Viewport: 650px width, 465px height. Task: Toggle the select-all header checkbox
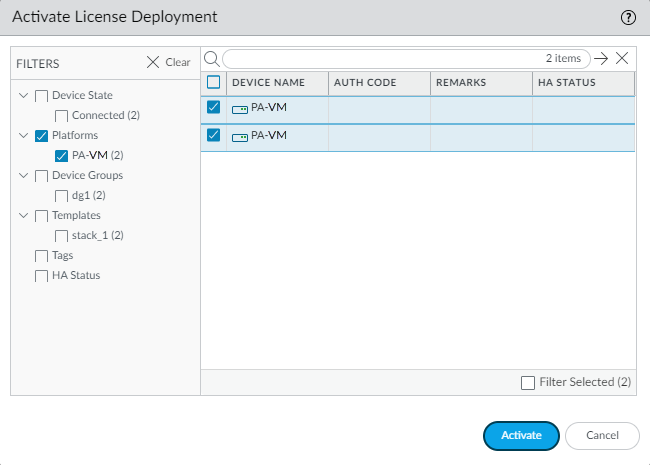(213, 82)
